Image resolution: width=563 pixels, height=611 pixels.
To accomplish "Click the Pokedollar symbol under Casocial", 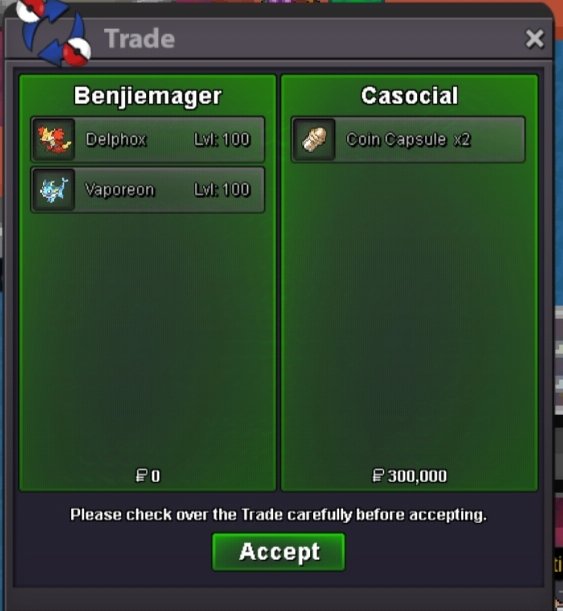I will tap(378, 476).
